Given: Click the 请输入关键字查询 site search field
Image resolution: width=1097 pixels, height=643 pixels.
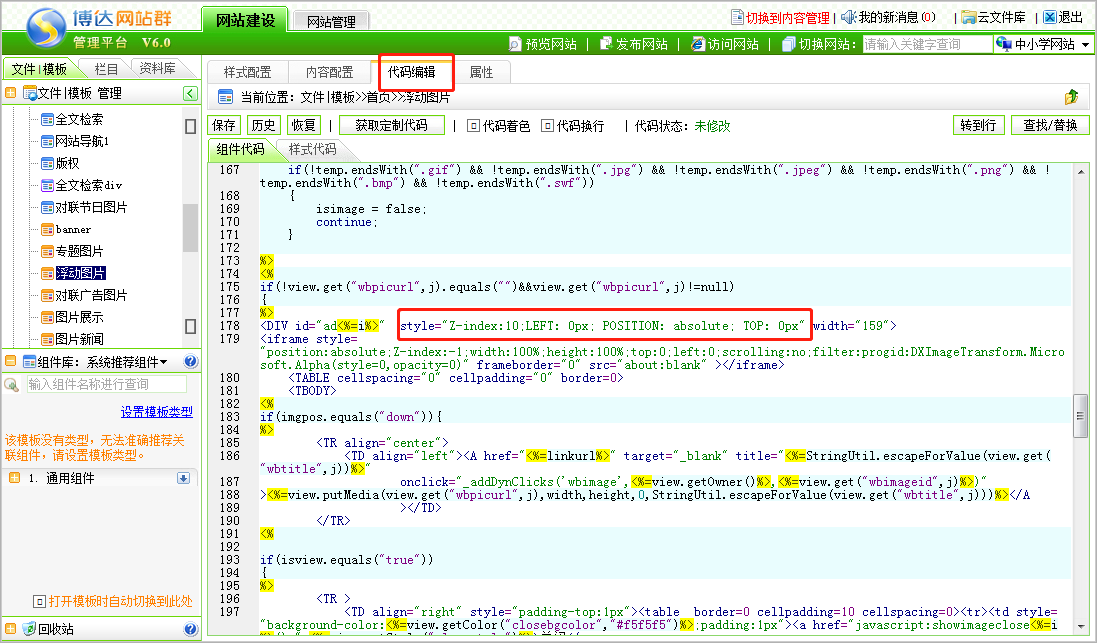Looking at the screenshot, I should click(926, 44).
